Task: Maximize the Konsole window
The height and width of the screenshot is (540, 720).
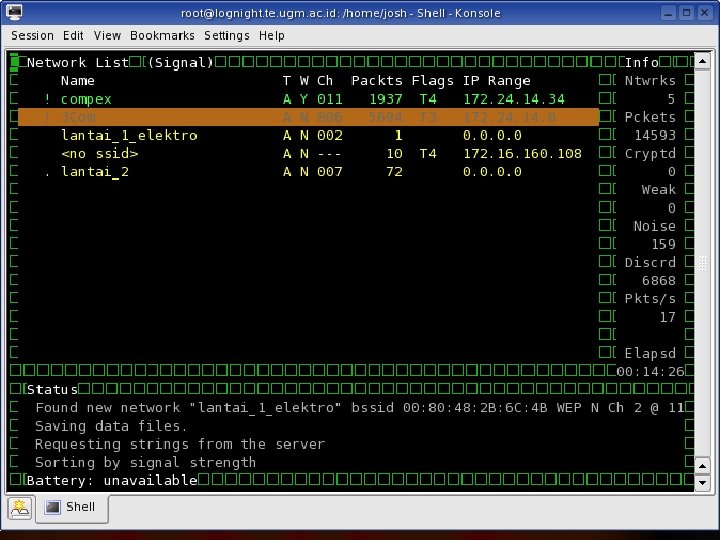Action: pyautogui.click(x=686, y=13)
